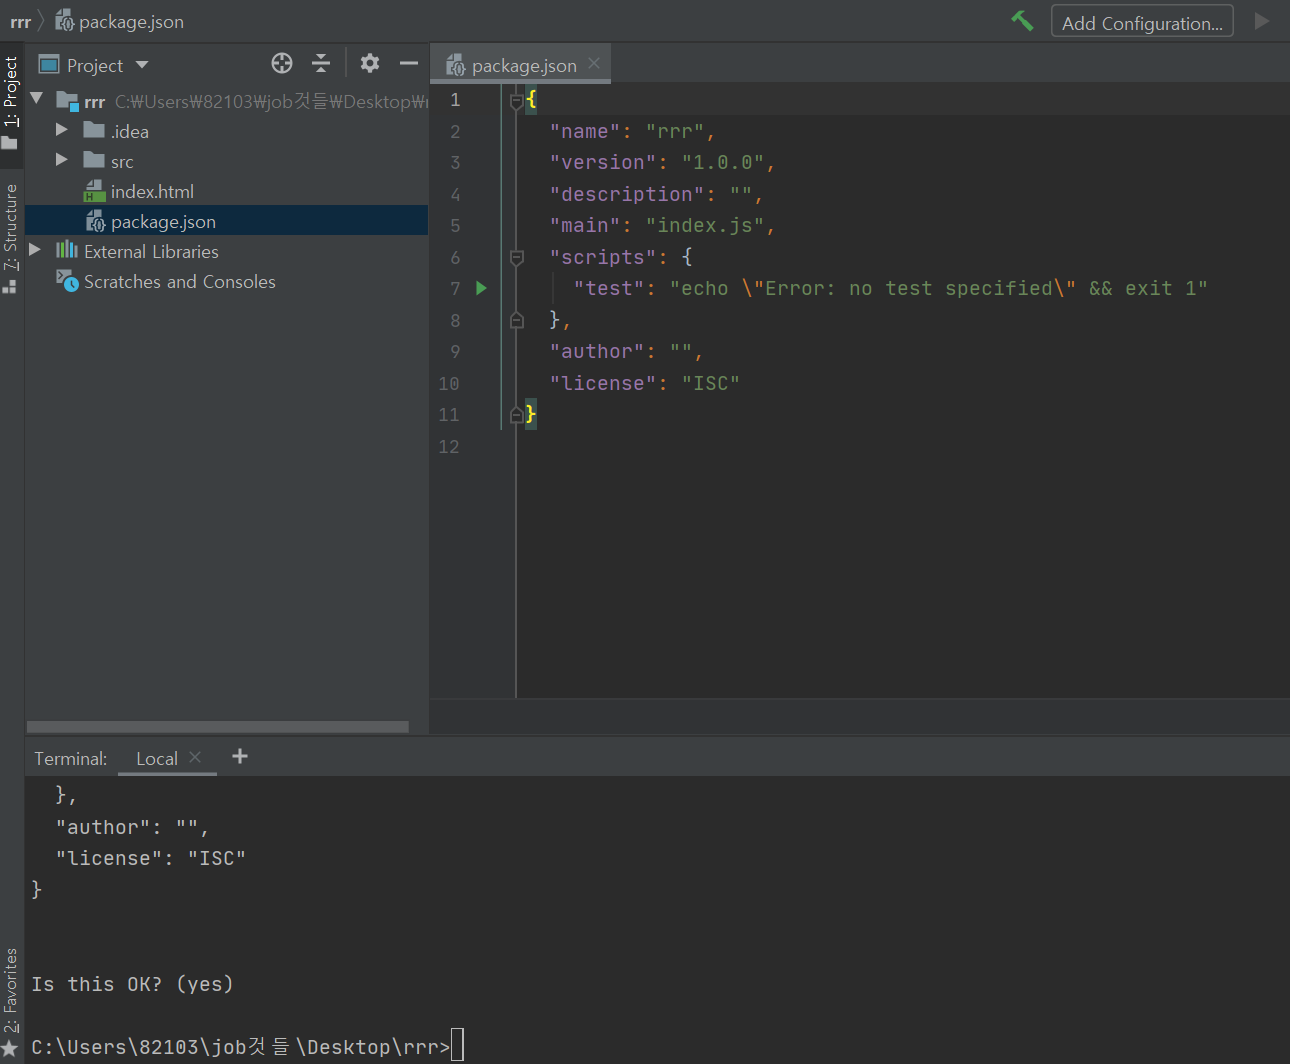1290x1064 pixels.
Task: Click the Project panel window icon in header
Action: (49, 65)
